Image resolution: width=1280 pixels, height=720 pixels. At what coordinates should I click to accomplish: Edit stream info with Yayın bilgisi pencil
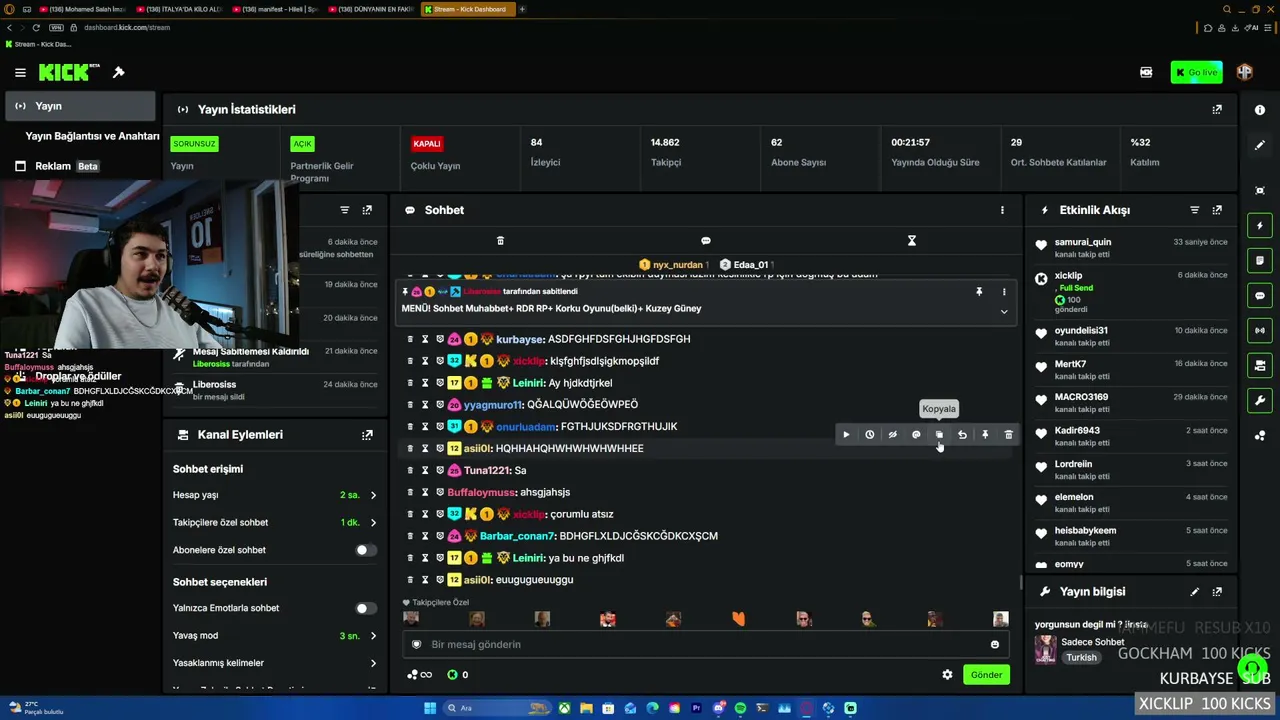pyautogui.click(x=1194, y=592)
